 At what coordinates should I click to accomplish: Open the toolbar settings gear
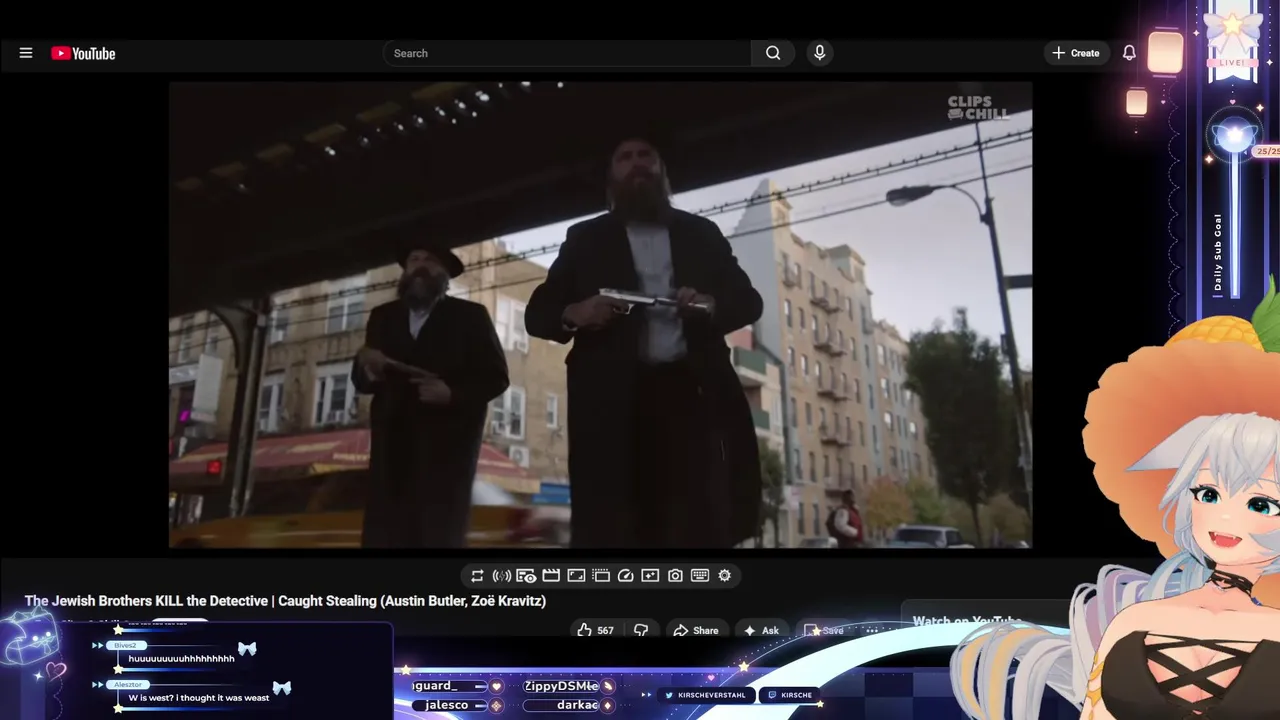pyautogui.click(x=724, y=575)
